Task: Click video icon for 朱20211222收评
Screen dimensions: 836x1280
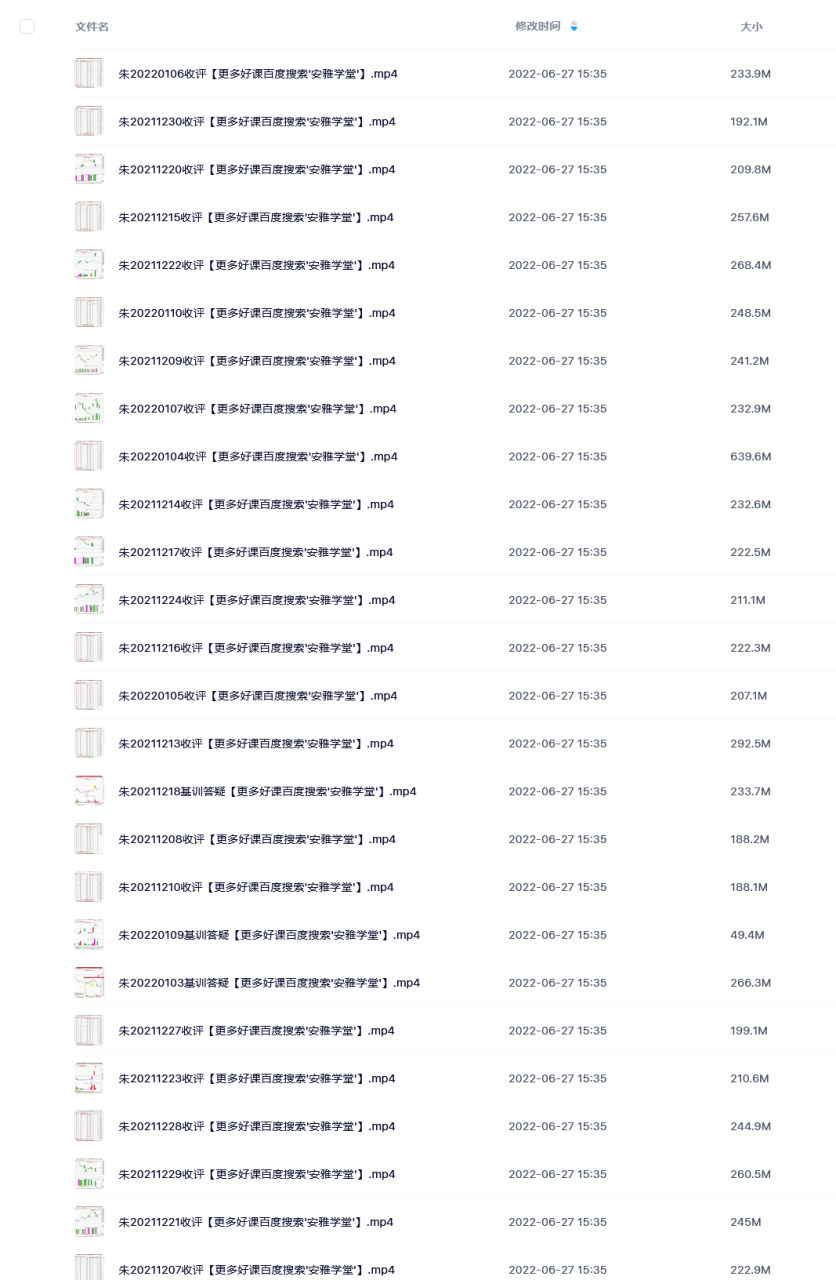Action: click(89, 265)
